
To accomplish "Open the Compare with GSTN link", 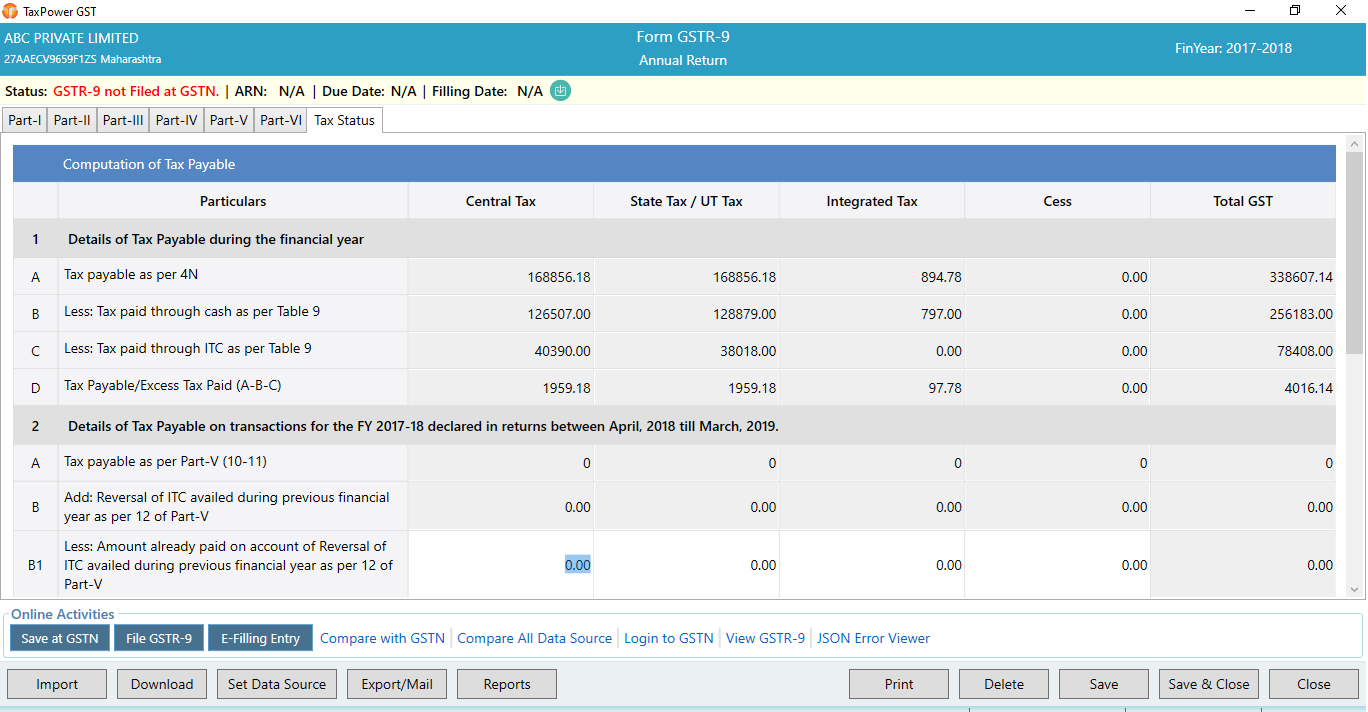I will click(382, 638).
